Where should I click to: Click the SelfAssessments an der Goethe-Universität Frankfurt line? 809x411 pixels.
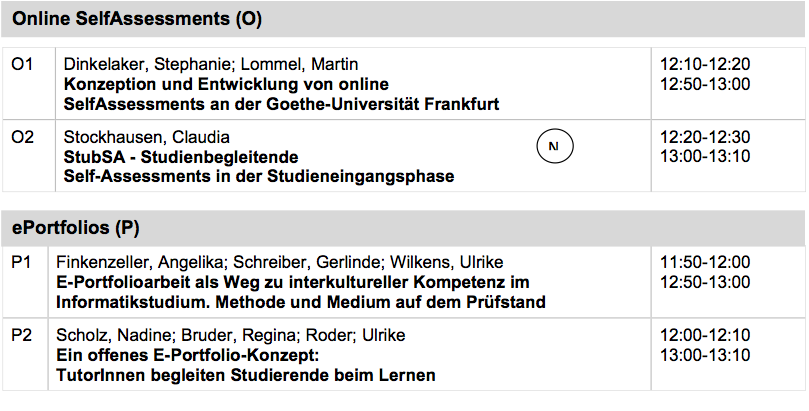pos(281,104)
